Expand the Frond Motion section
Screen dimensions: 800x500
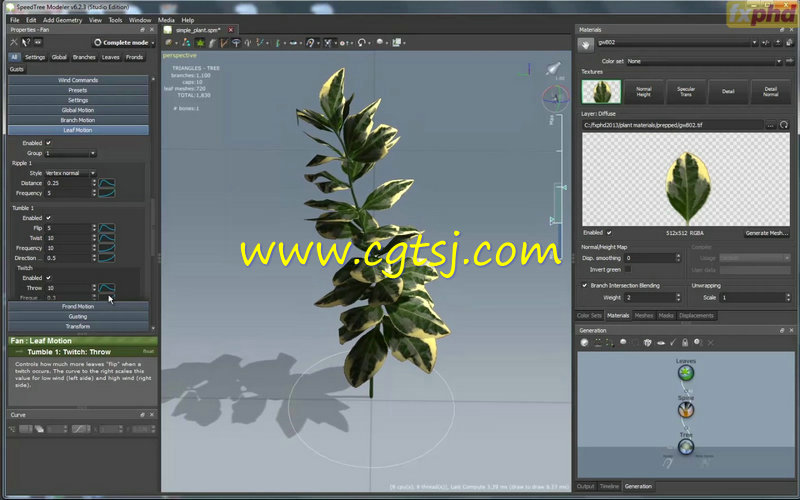(78, 306)
